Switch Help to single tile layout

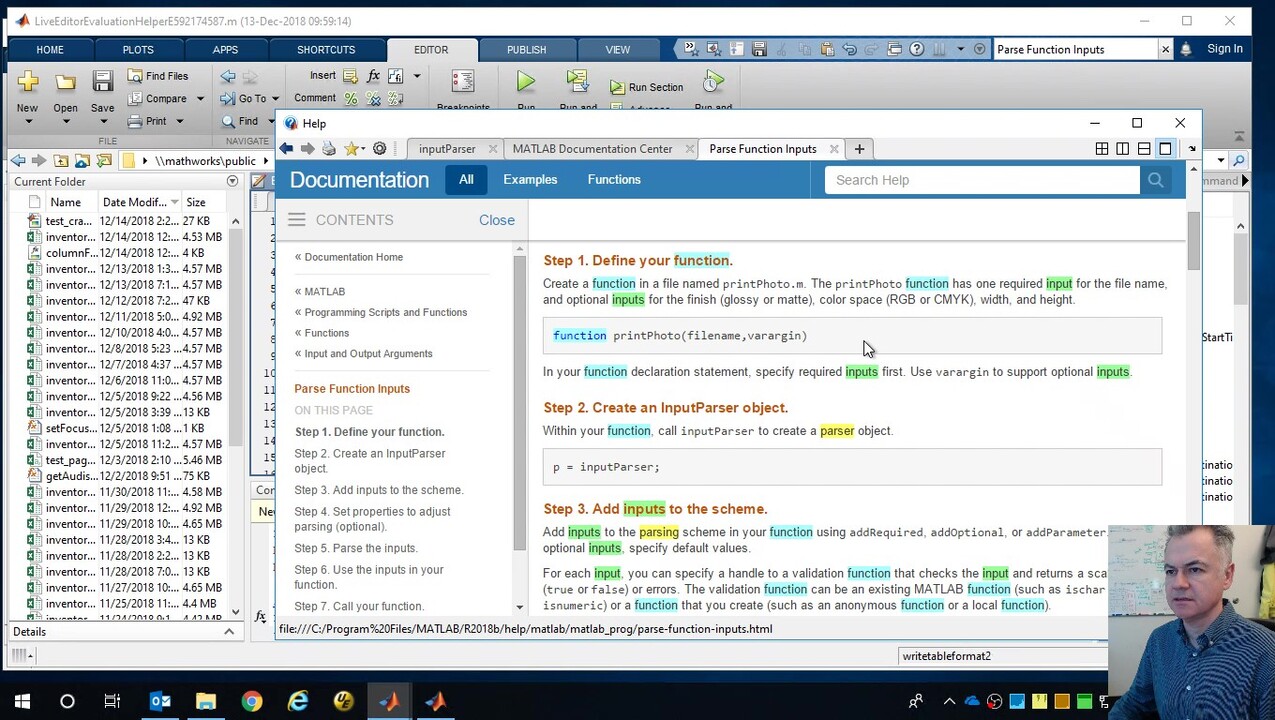1165,149
